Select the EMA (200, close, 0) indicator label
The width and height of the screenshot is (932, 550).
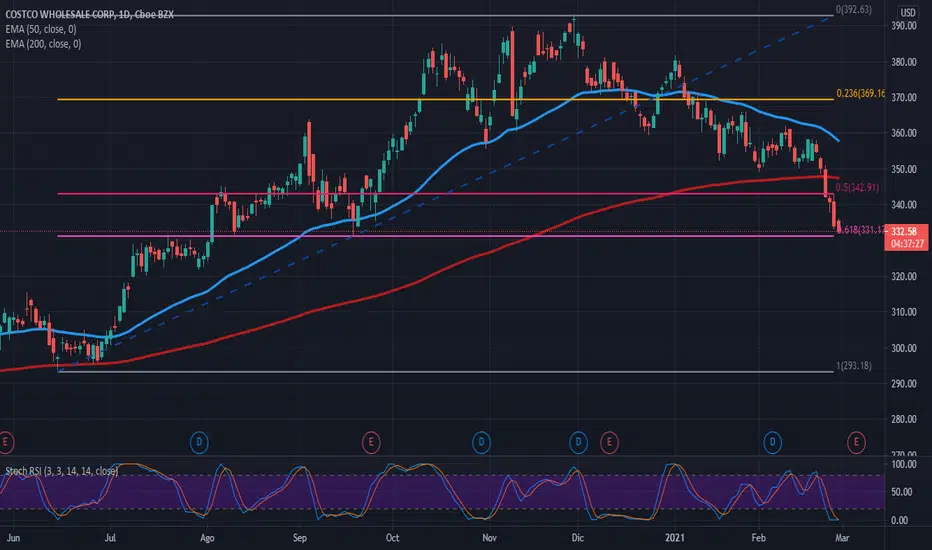43,44
